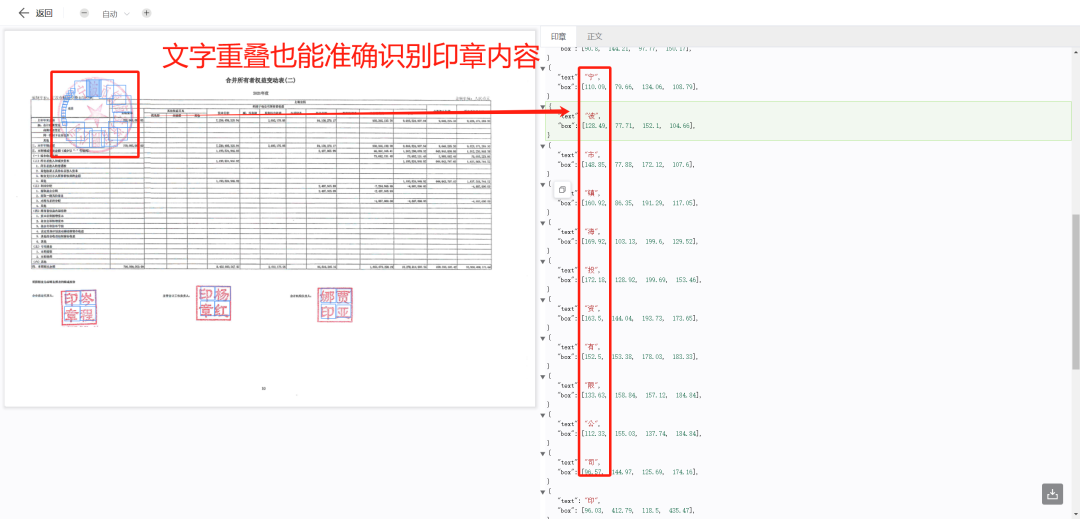
Task: Click the box value starting 128.49
Action: 637,125
